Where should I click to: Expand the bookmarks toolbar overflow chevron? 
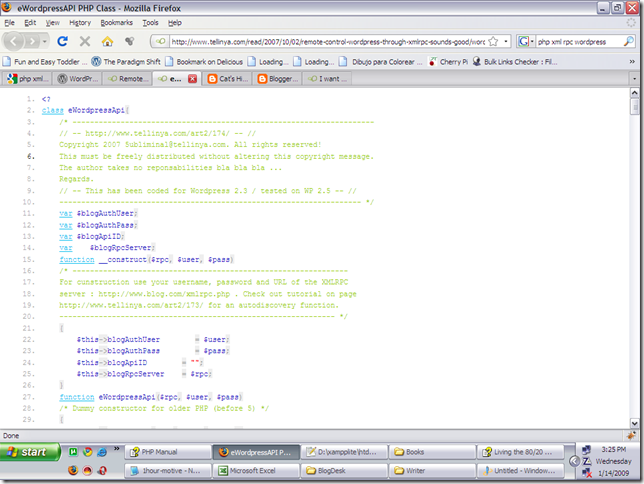(x=632, y=61)
